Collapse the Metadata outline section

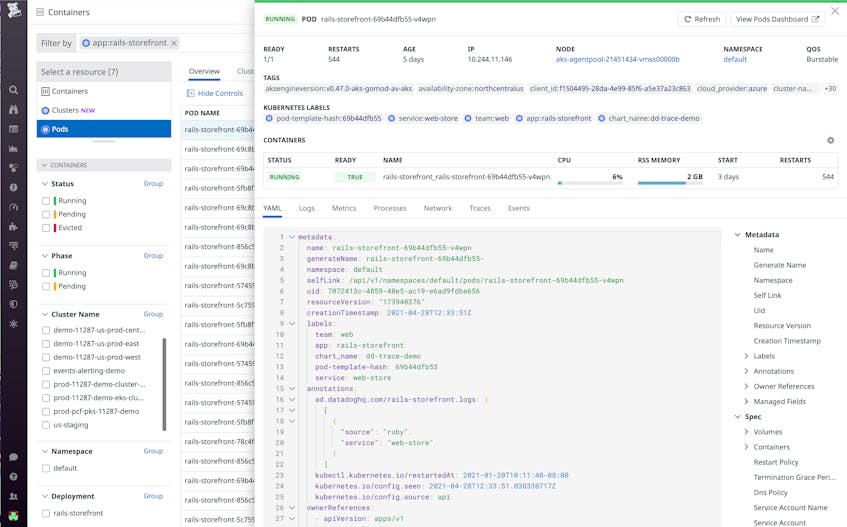737,234
